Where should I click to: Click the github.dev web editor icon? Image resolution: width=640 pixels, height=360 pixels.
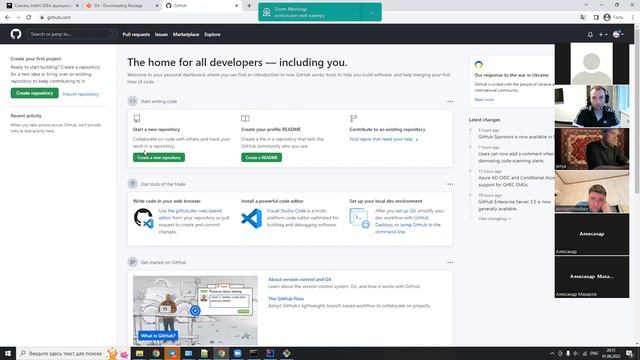(143, 218)
